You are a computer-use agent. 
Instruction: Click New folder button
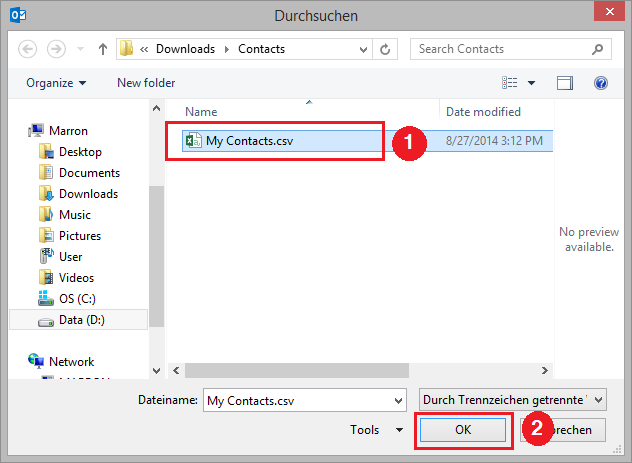(146, 83)
